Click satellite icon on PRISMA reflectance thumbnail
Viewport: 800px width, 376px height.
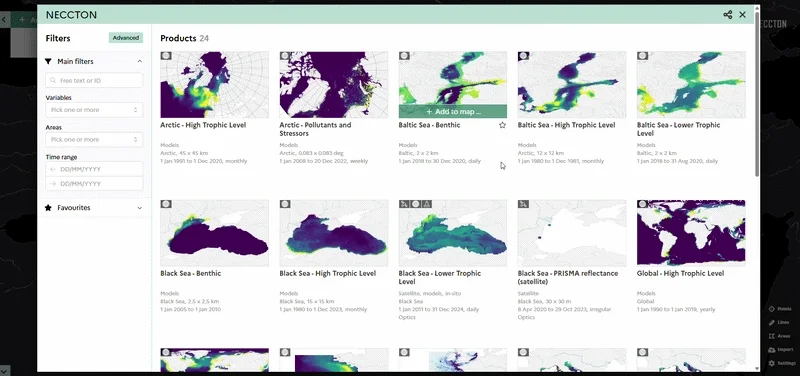click(x=523, y=204)
